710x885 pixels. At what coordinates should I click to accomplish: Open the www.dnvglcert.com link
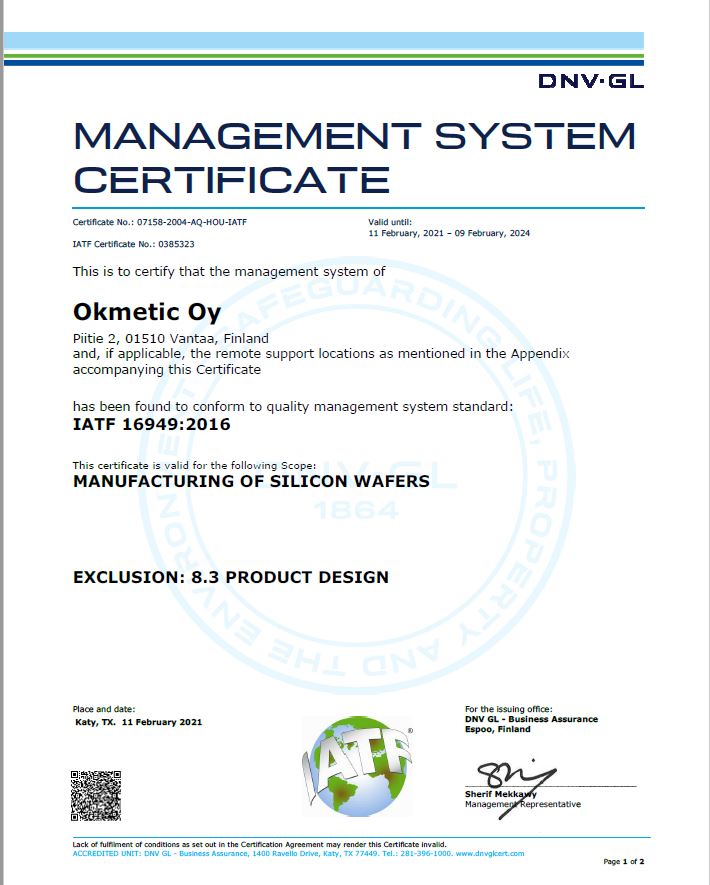489,853
